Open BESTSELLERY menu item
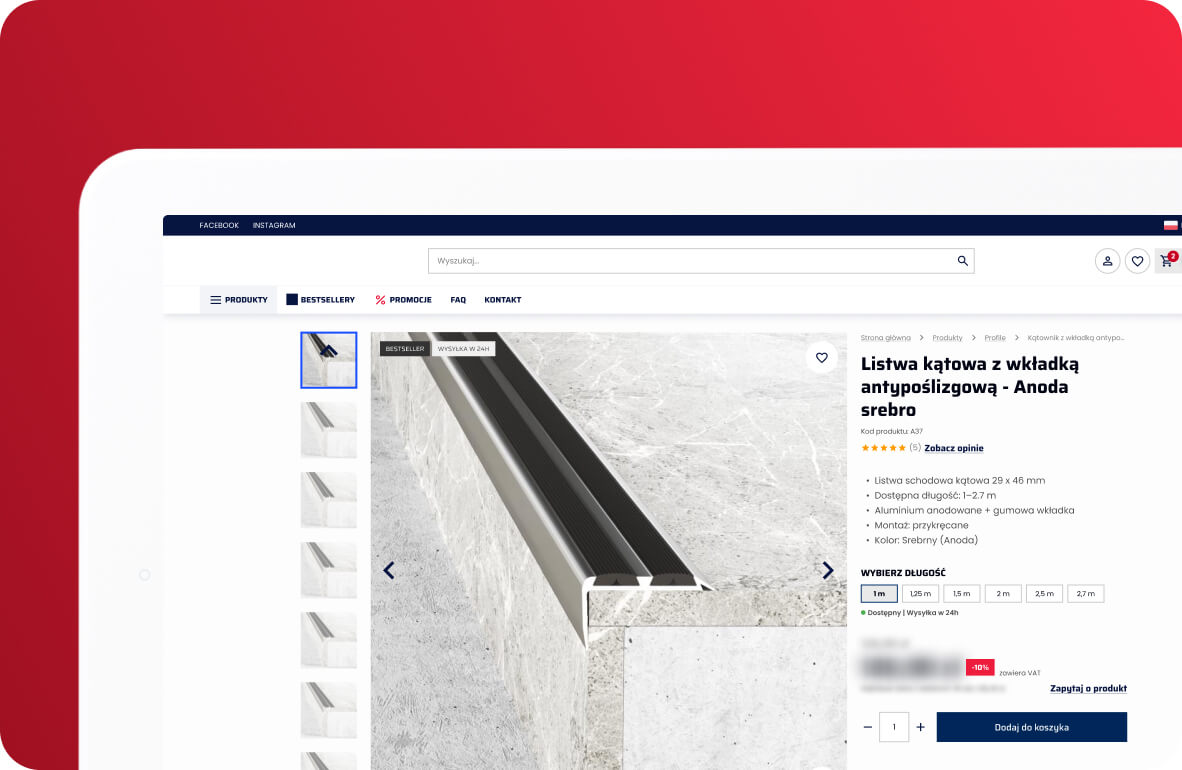The width and height of the screenshot is (1182, 770). point(320,299)
